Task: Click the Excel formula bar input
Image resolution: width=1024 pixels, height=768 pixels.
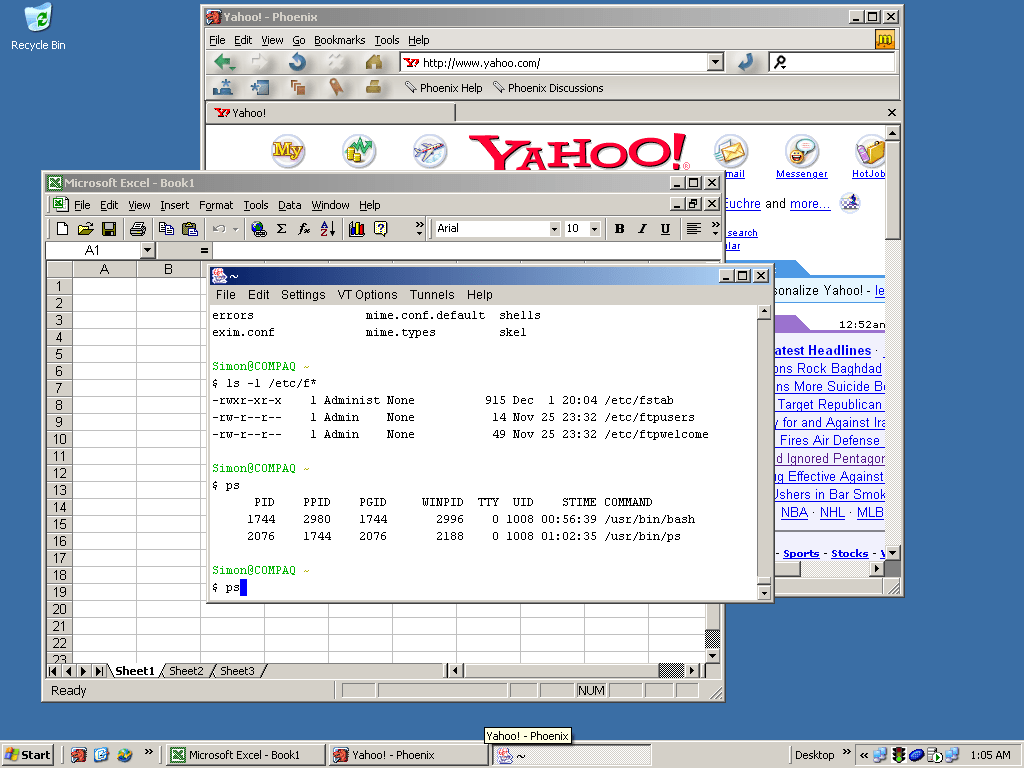Action: point(467,250)
